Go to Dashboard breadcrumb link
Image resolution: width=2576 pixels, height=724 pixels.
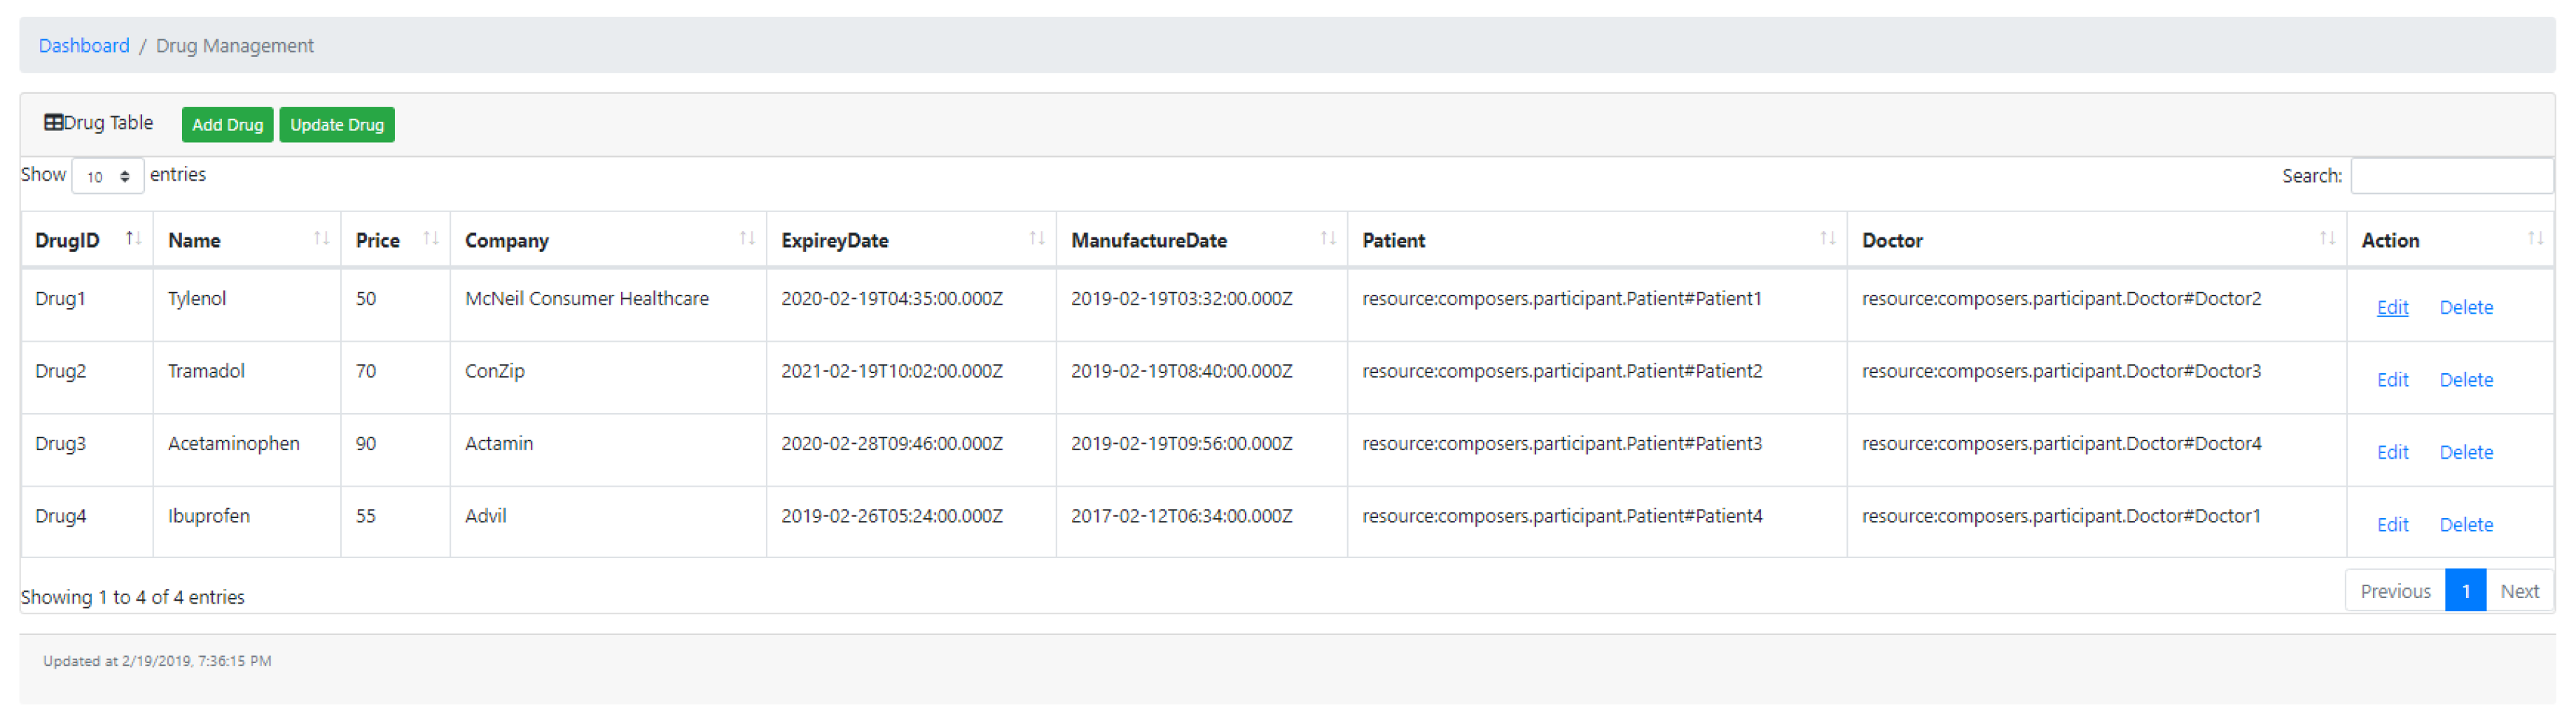point(84,46)
